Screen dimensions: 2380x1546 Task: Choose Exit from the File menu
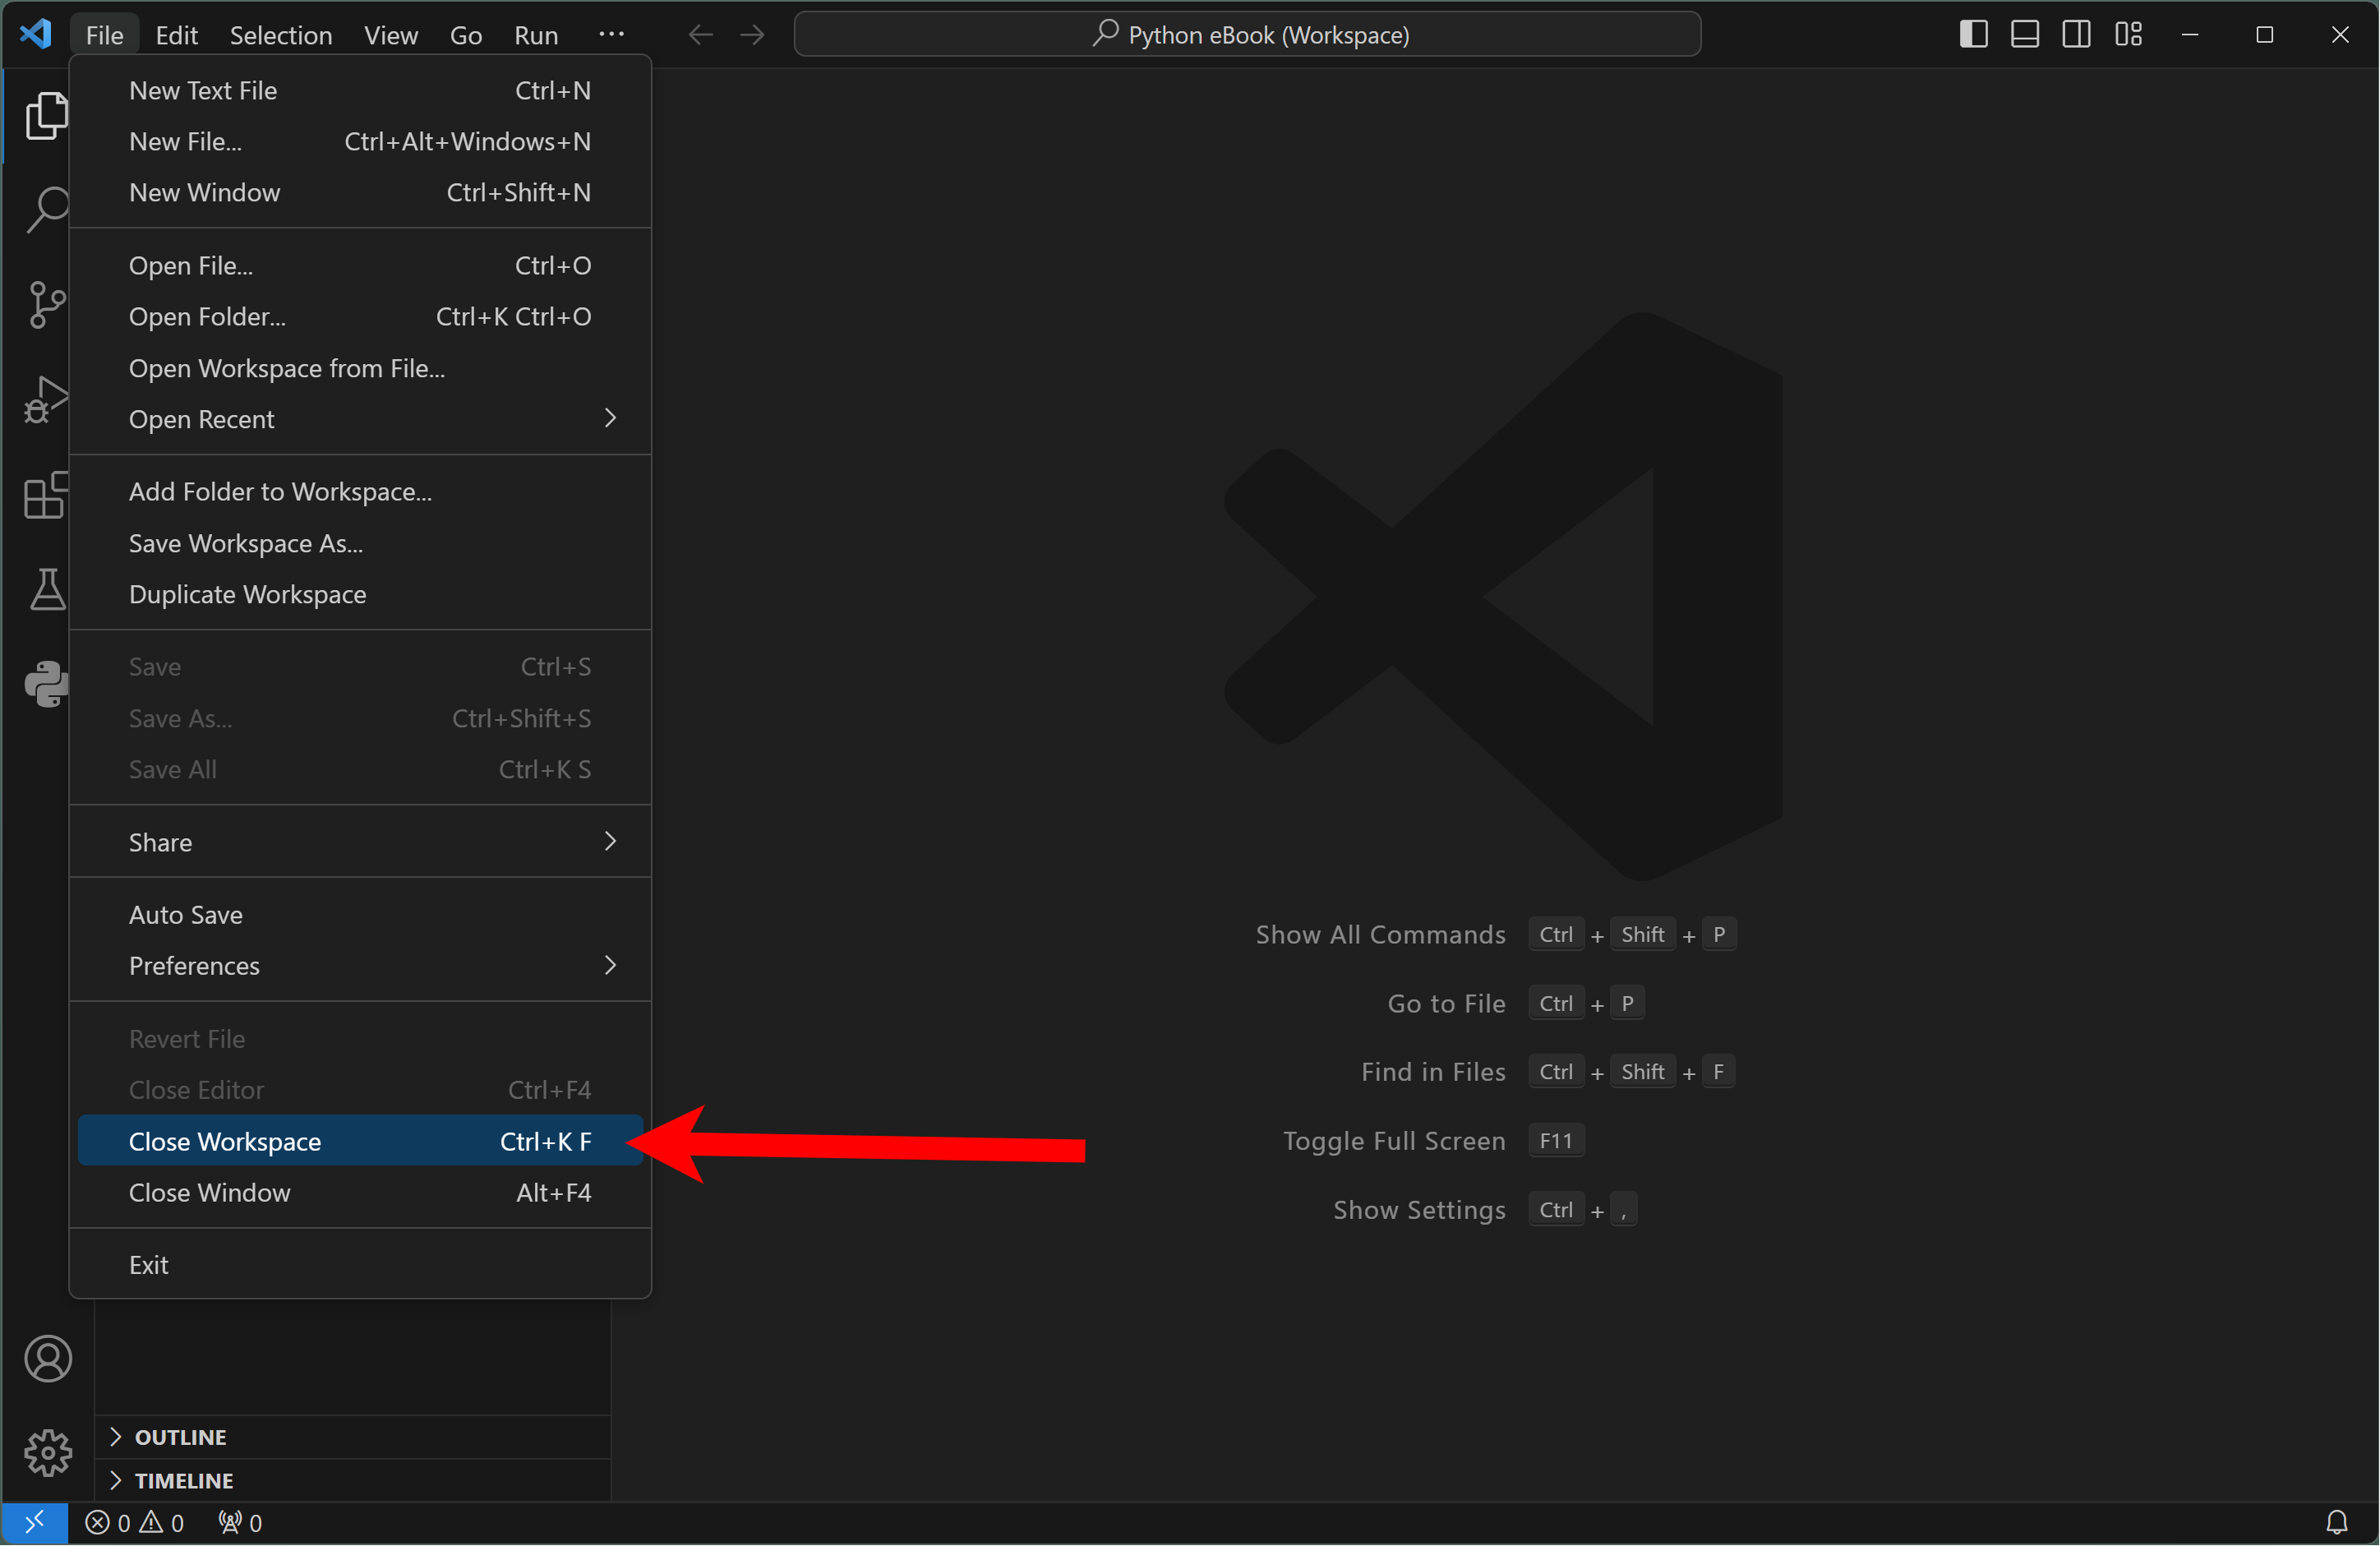coord(360,1265)
